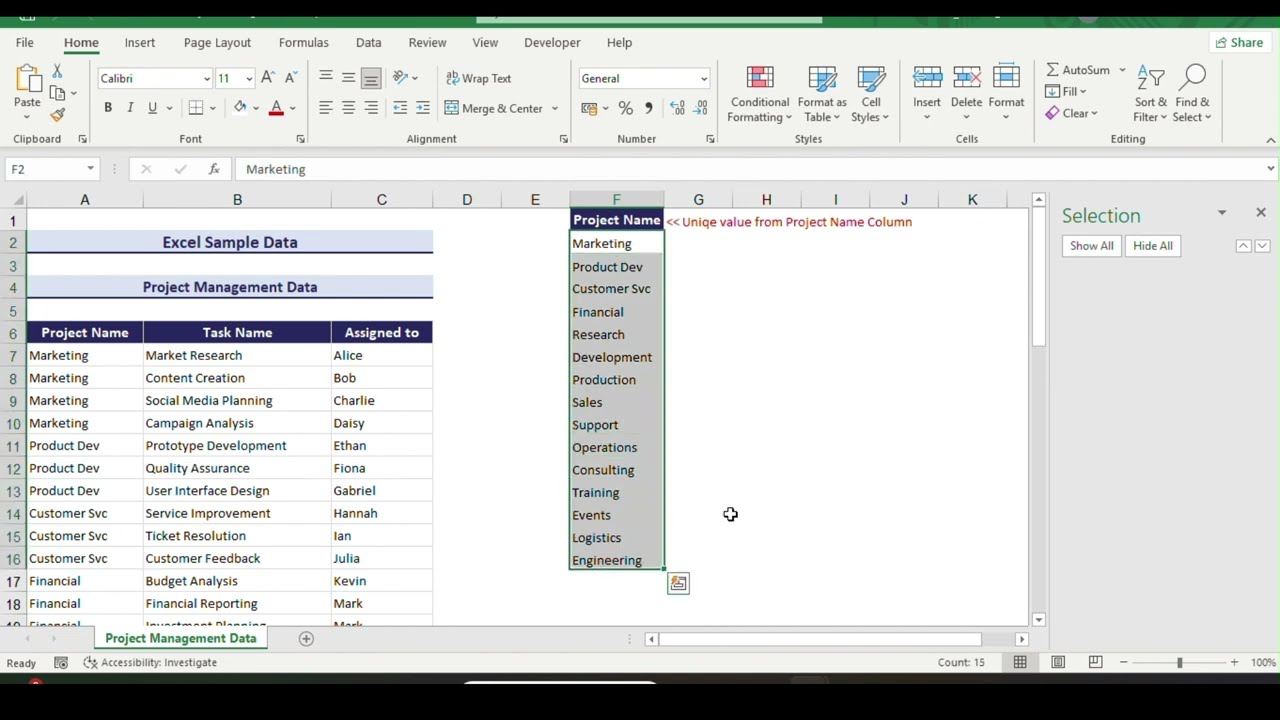Center cell text horizontally

(348, 108)
